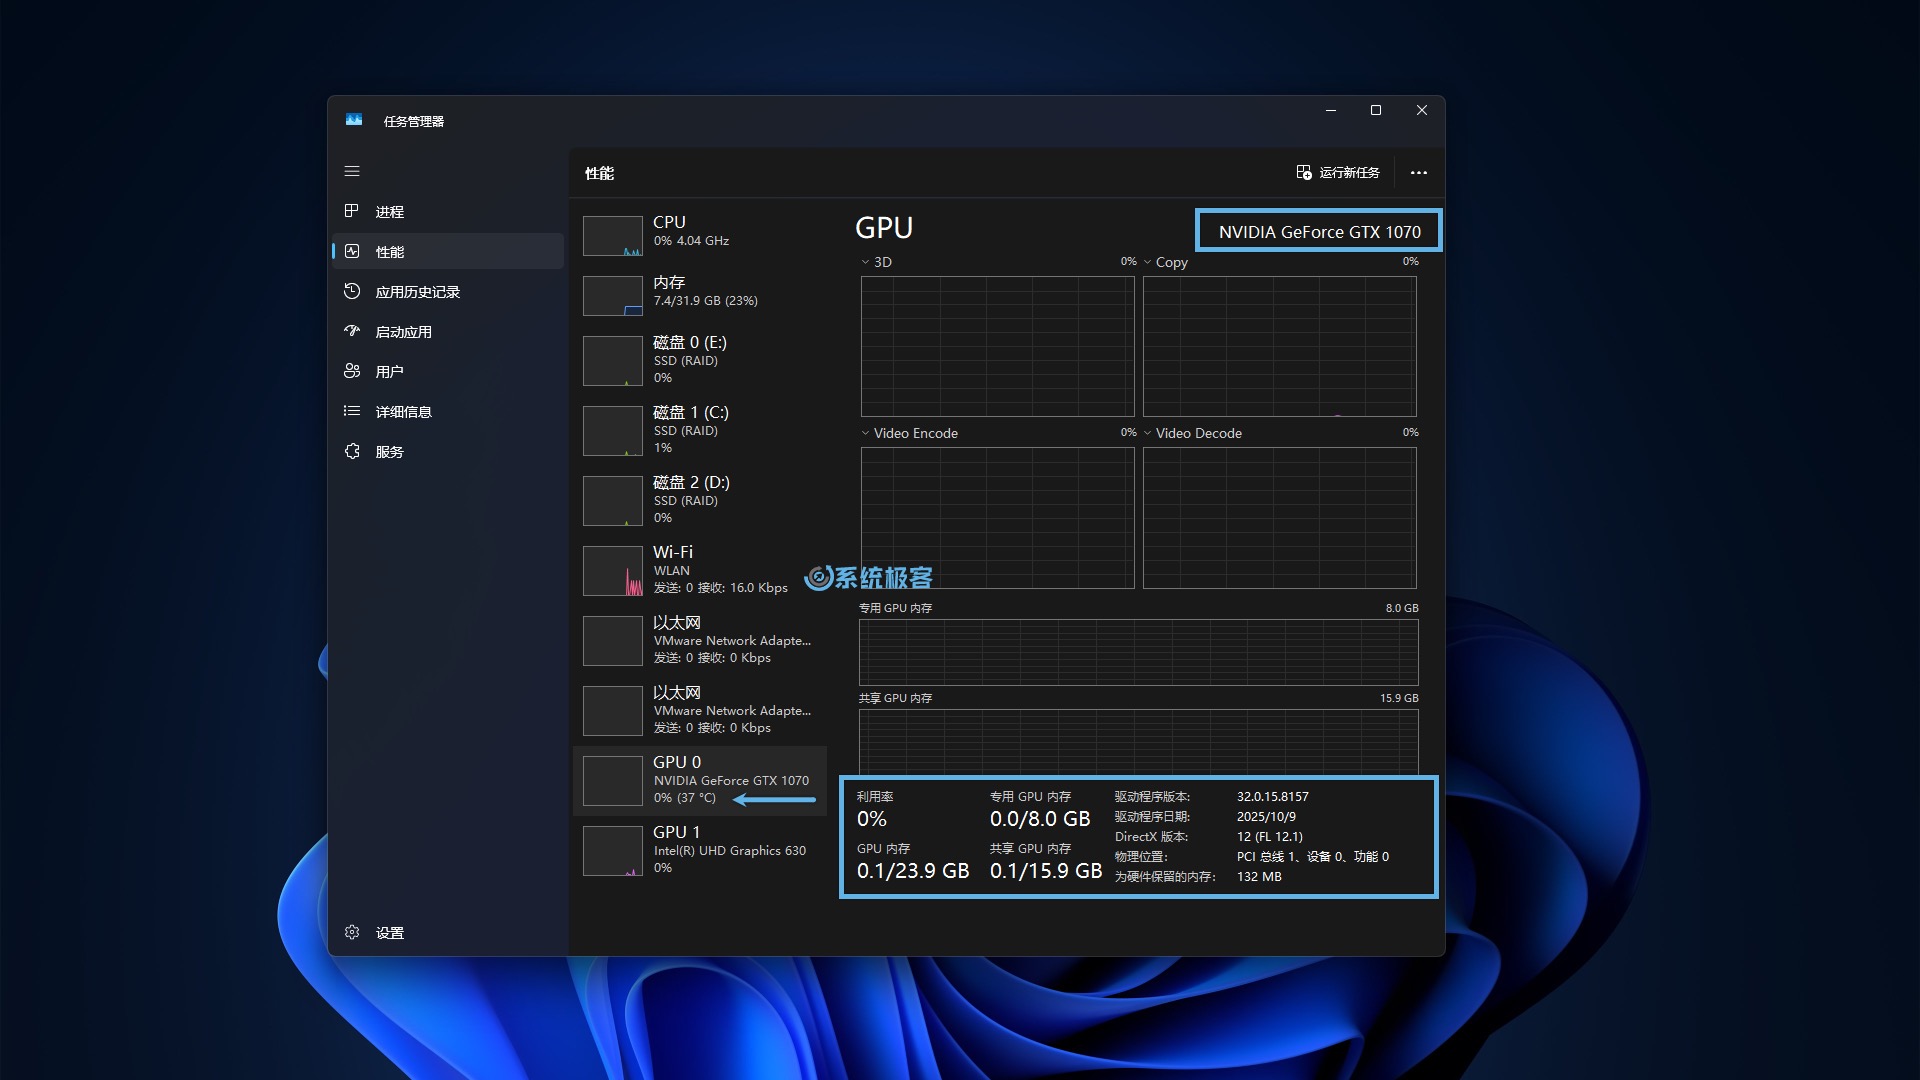Select the Memory performance item

point(700,293)
